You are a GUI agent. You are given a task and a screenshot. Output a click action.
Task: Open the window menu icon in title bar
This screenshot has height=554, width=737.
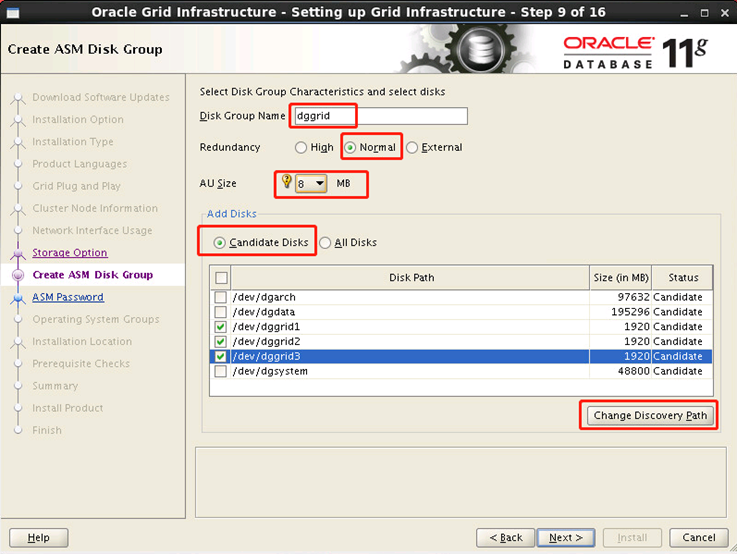[13, 13]
